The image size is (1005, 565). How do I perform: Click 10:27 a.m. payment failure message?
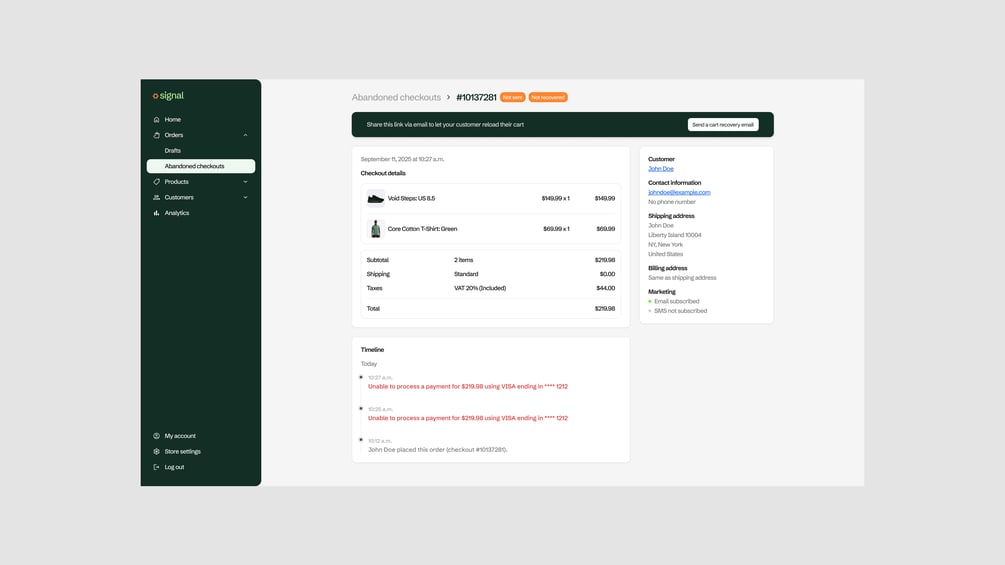[x=468, y=386]
